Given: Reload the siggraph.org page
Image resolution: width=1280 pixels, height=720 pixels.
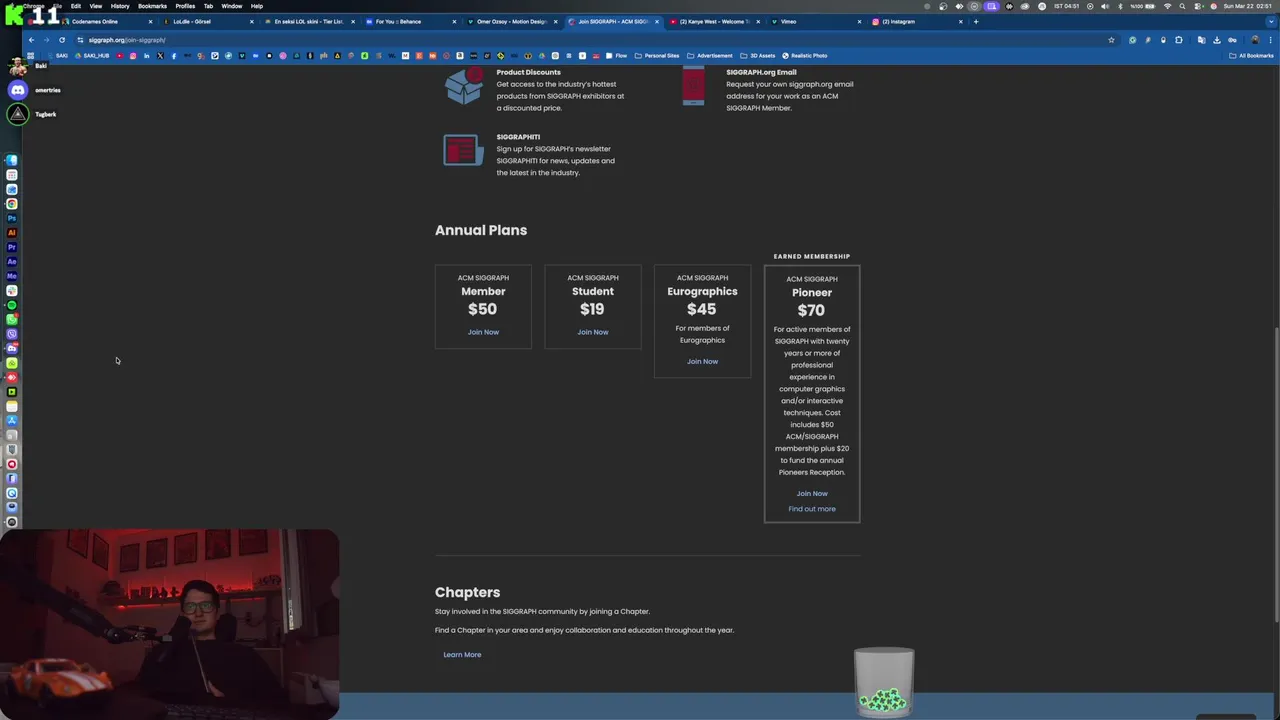Looking at the screenshot, I should [x=62, y=40].
